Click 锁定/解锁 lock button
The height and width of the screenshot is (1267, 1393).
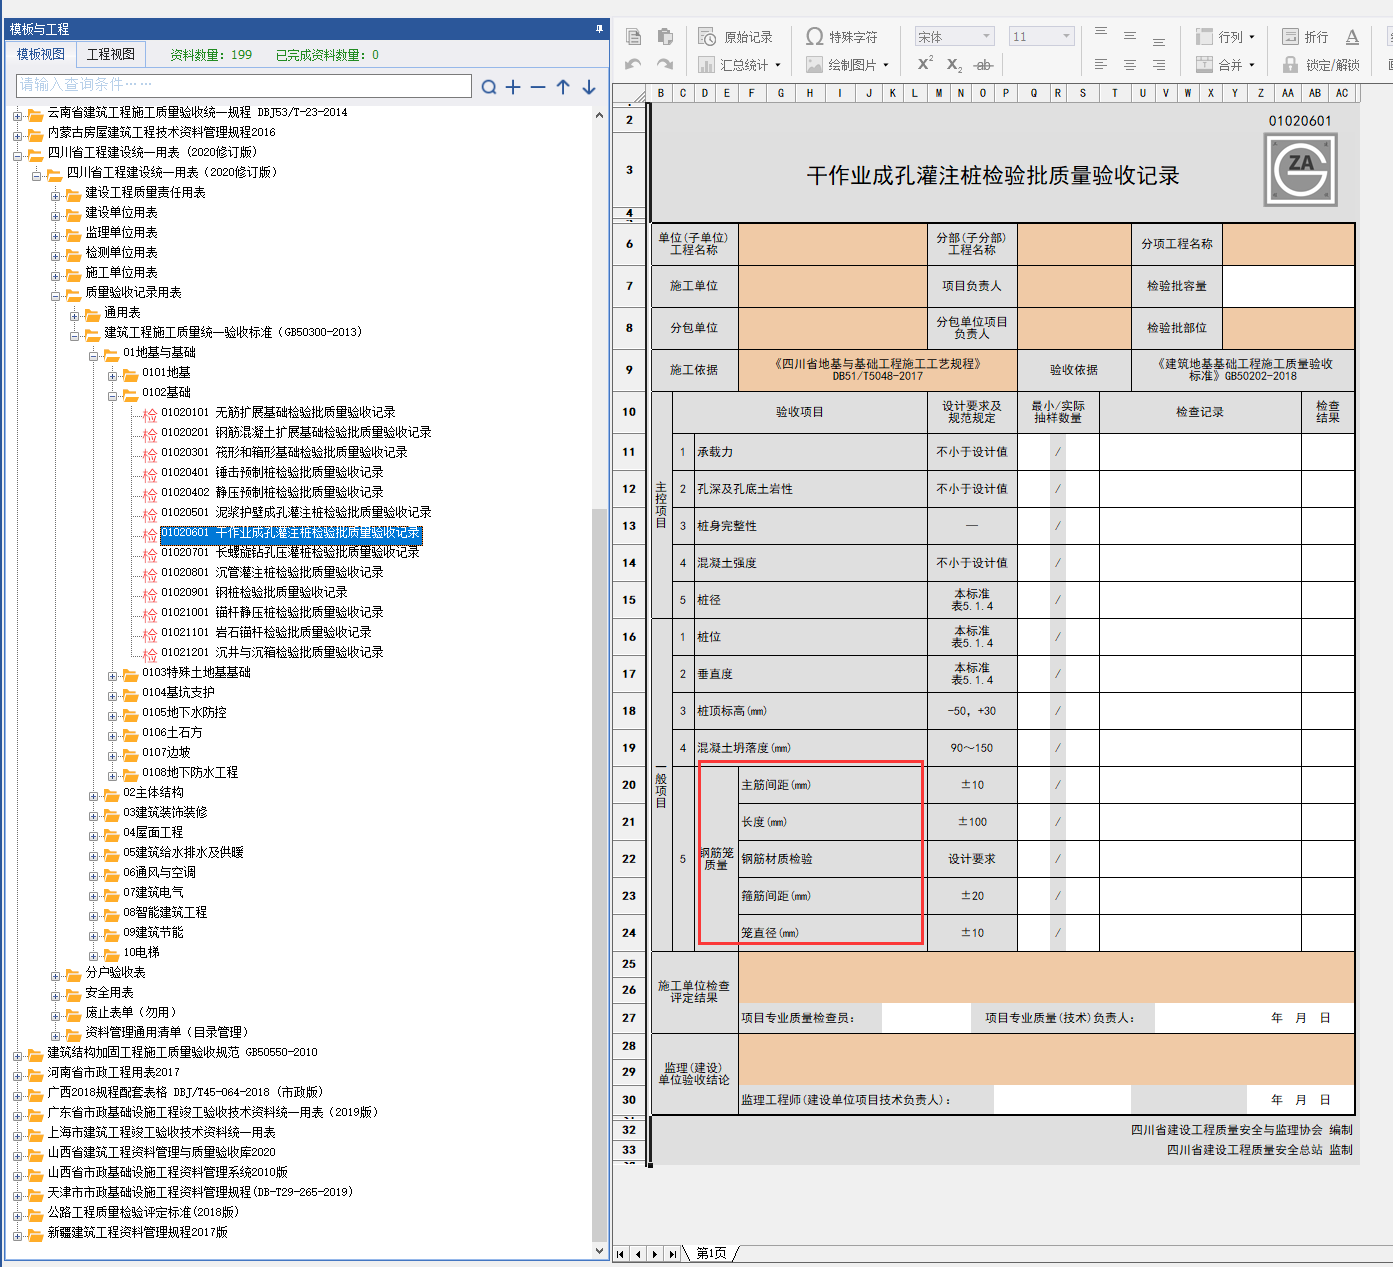[1321, 65]
